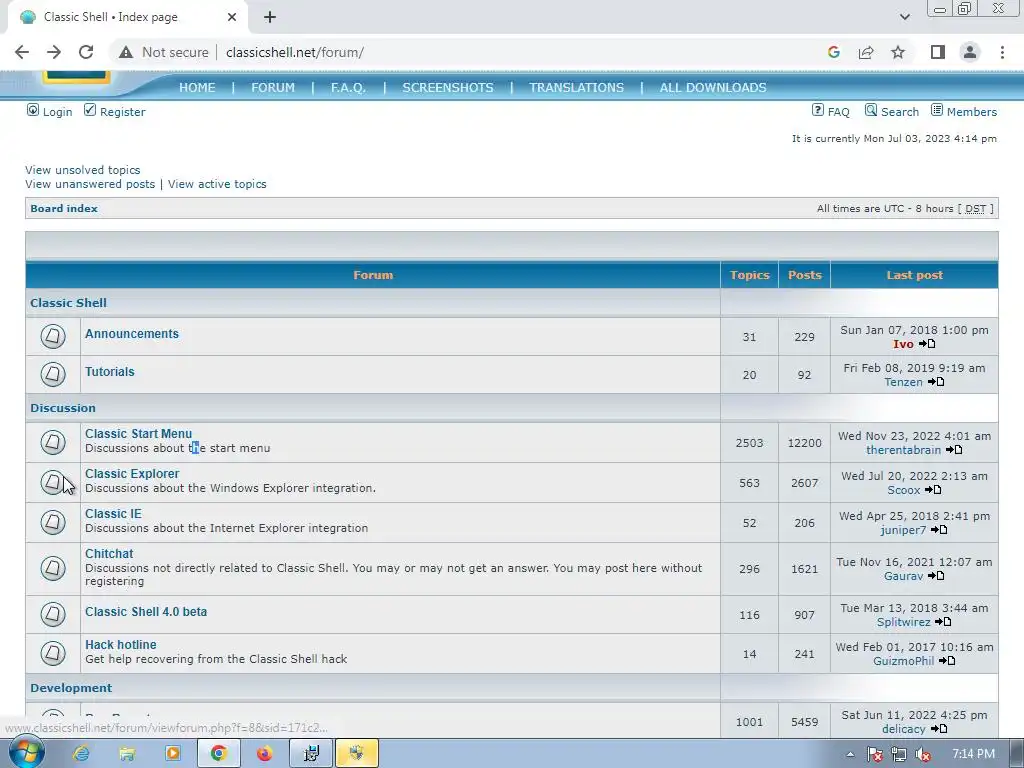View latest post icon beside Gaurav

(936, 575)
